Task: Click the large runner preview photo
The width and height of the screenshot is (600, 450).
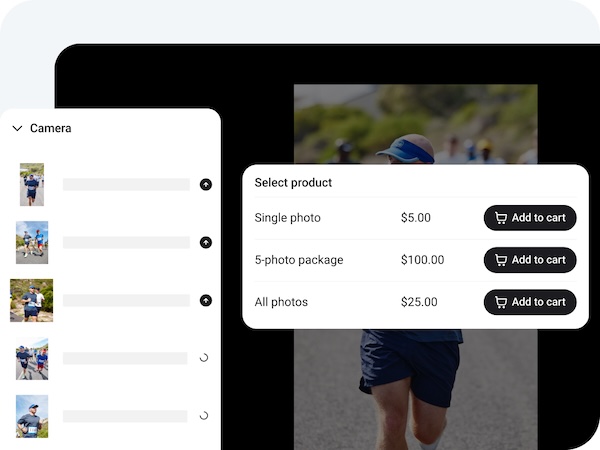Action: point(416,386)
